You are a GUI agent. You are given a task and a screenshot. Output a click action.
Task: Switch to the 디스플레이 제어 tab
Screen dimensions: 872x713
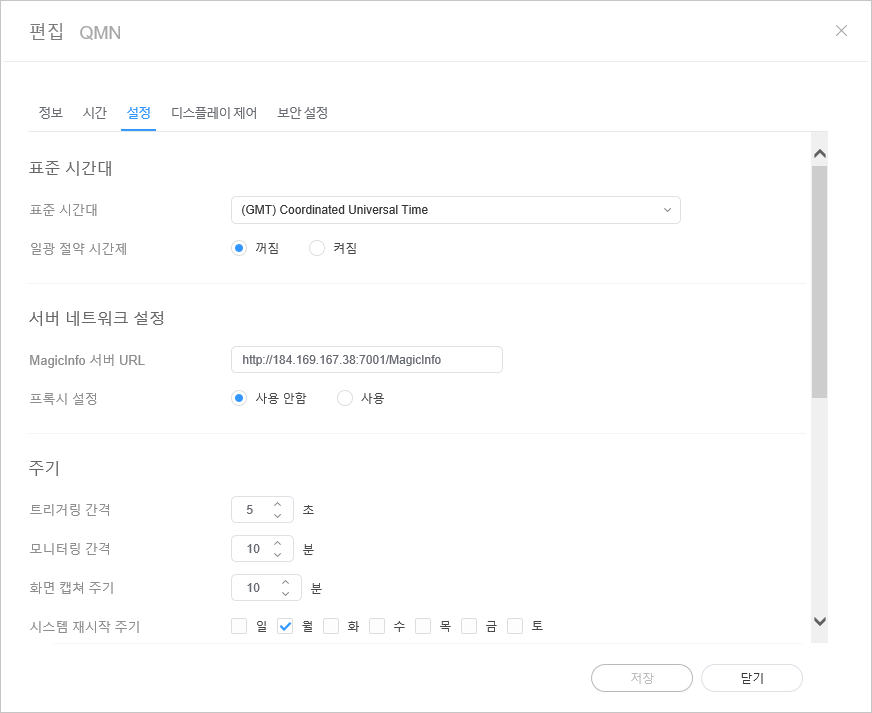214,113
